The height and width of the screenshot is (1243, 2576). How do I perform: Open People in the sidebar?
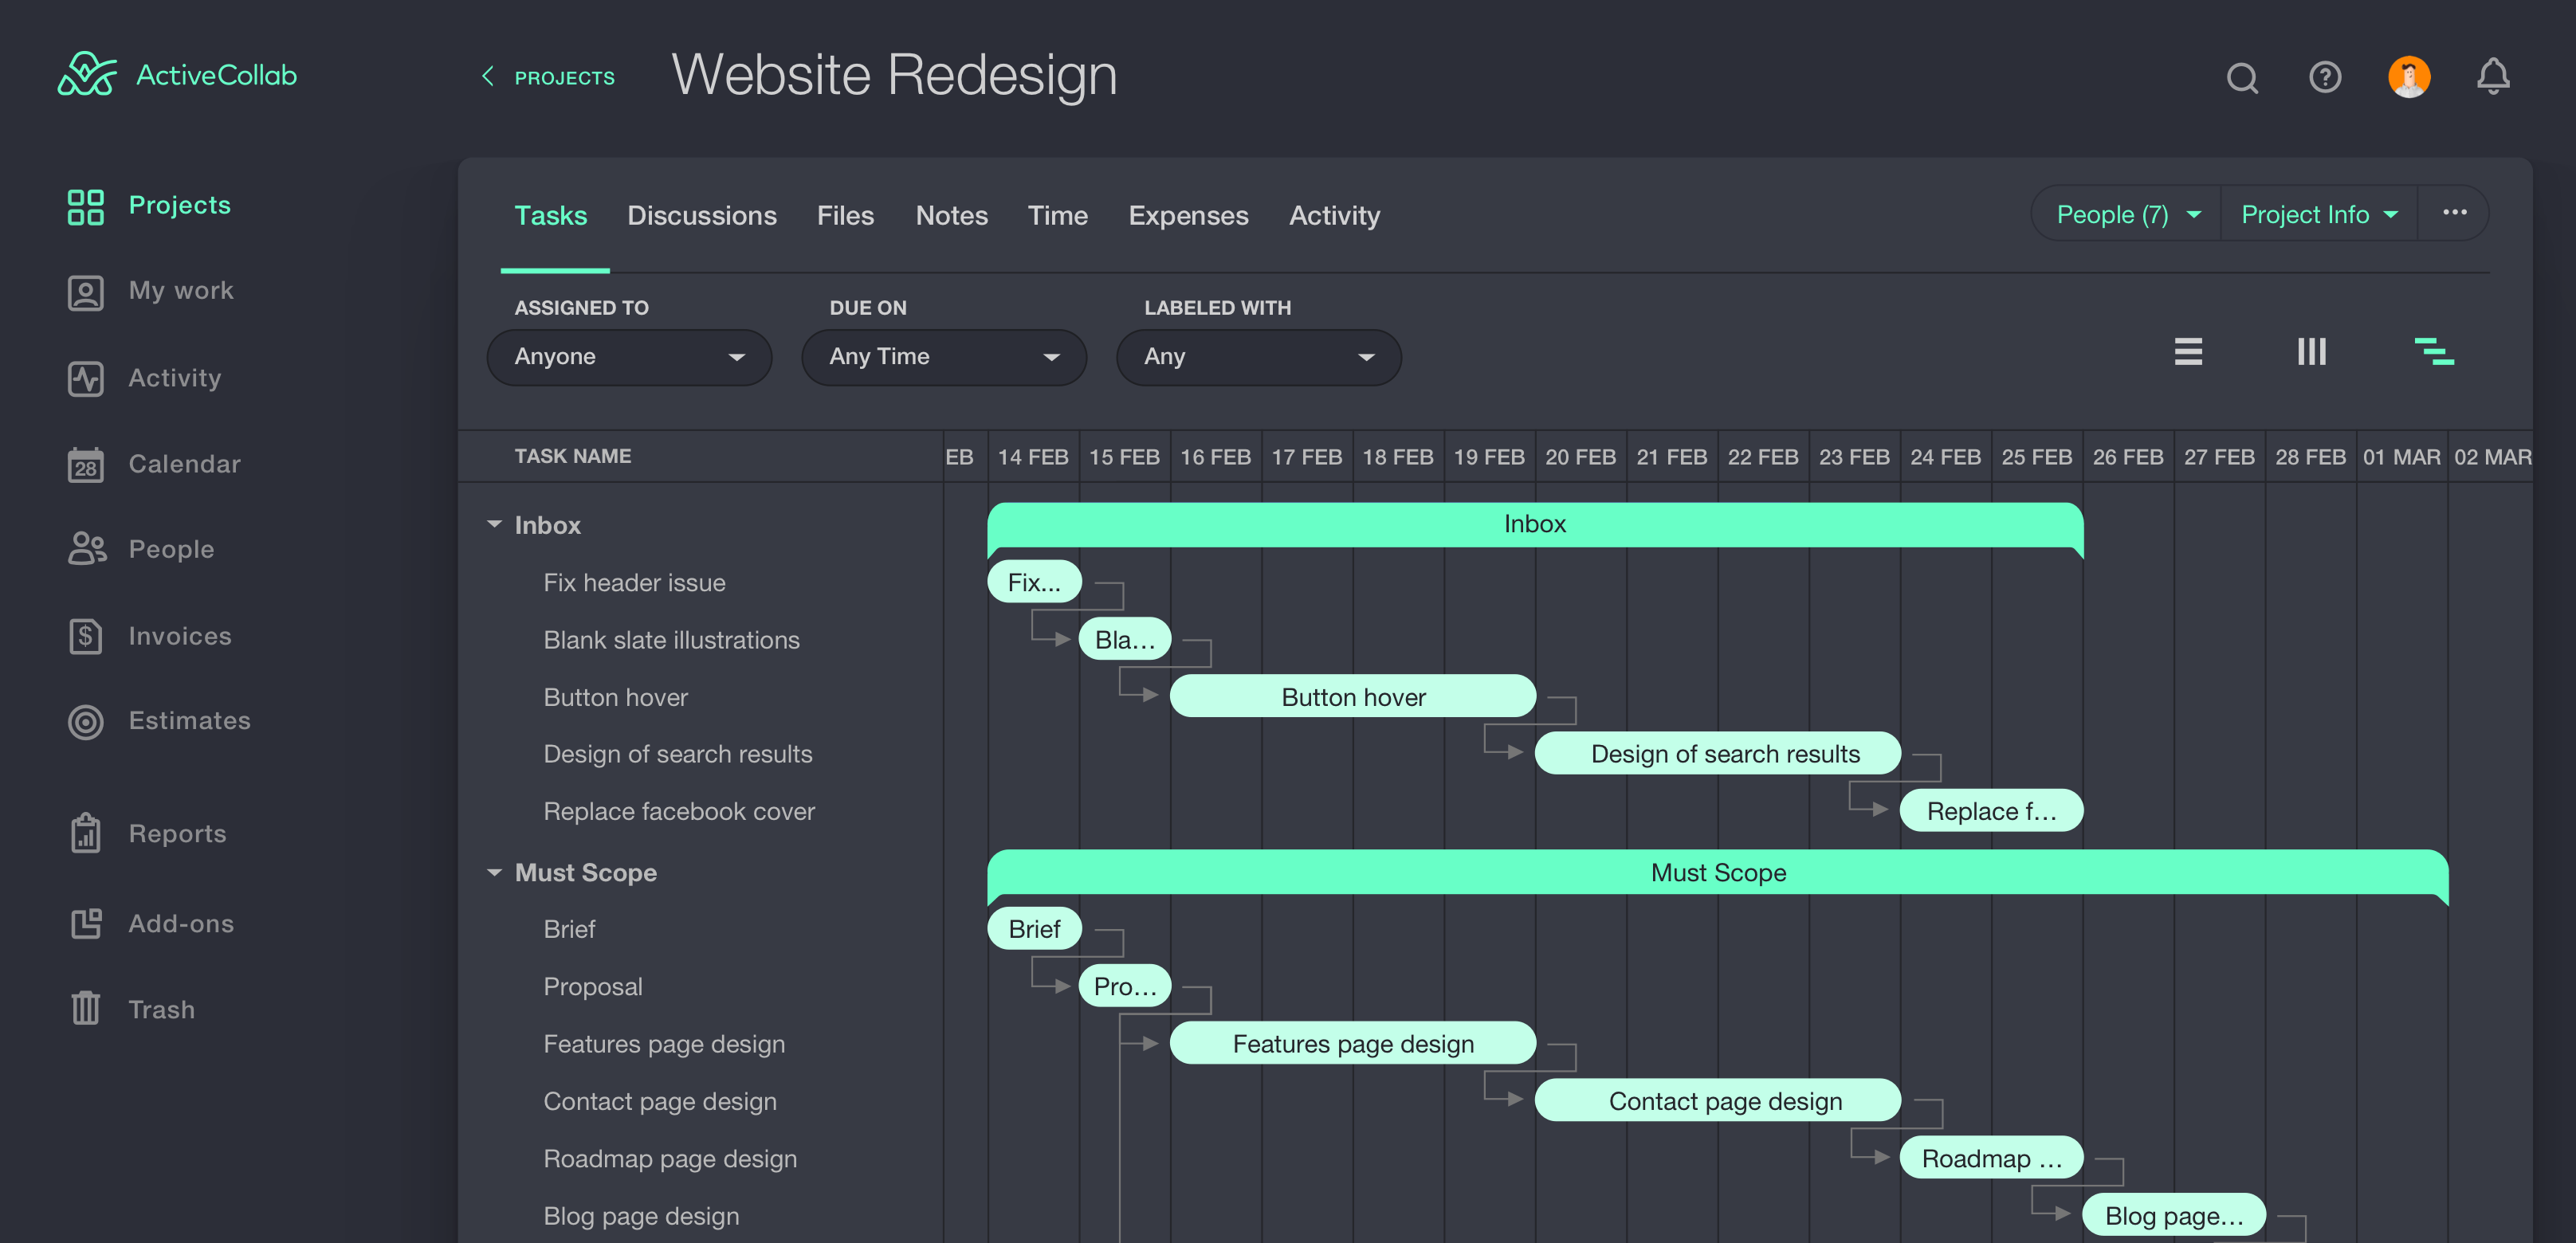[140, 549]
